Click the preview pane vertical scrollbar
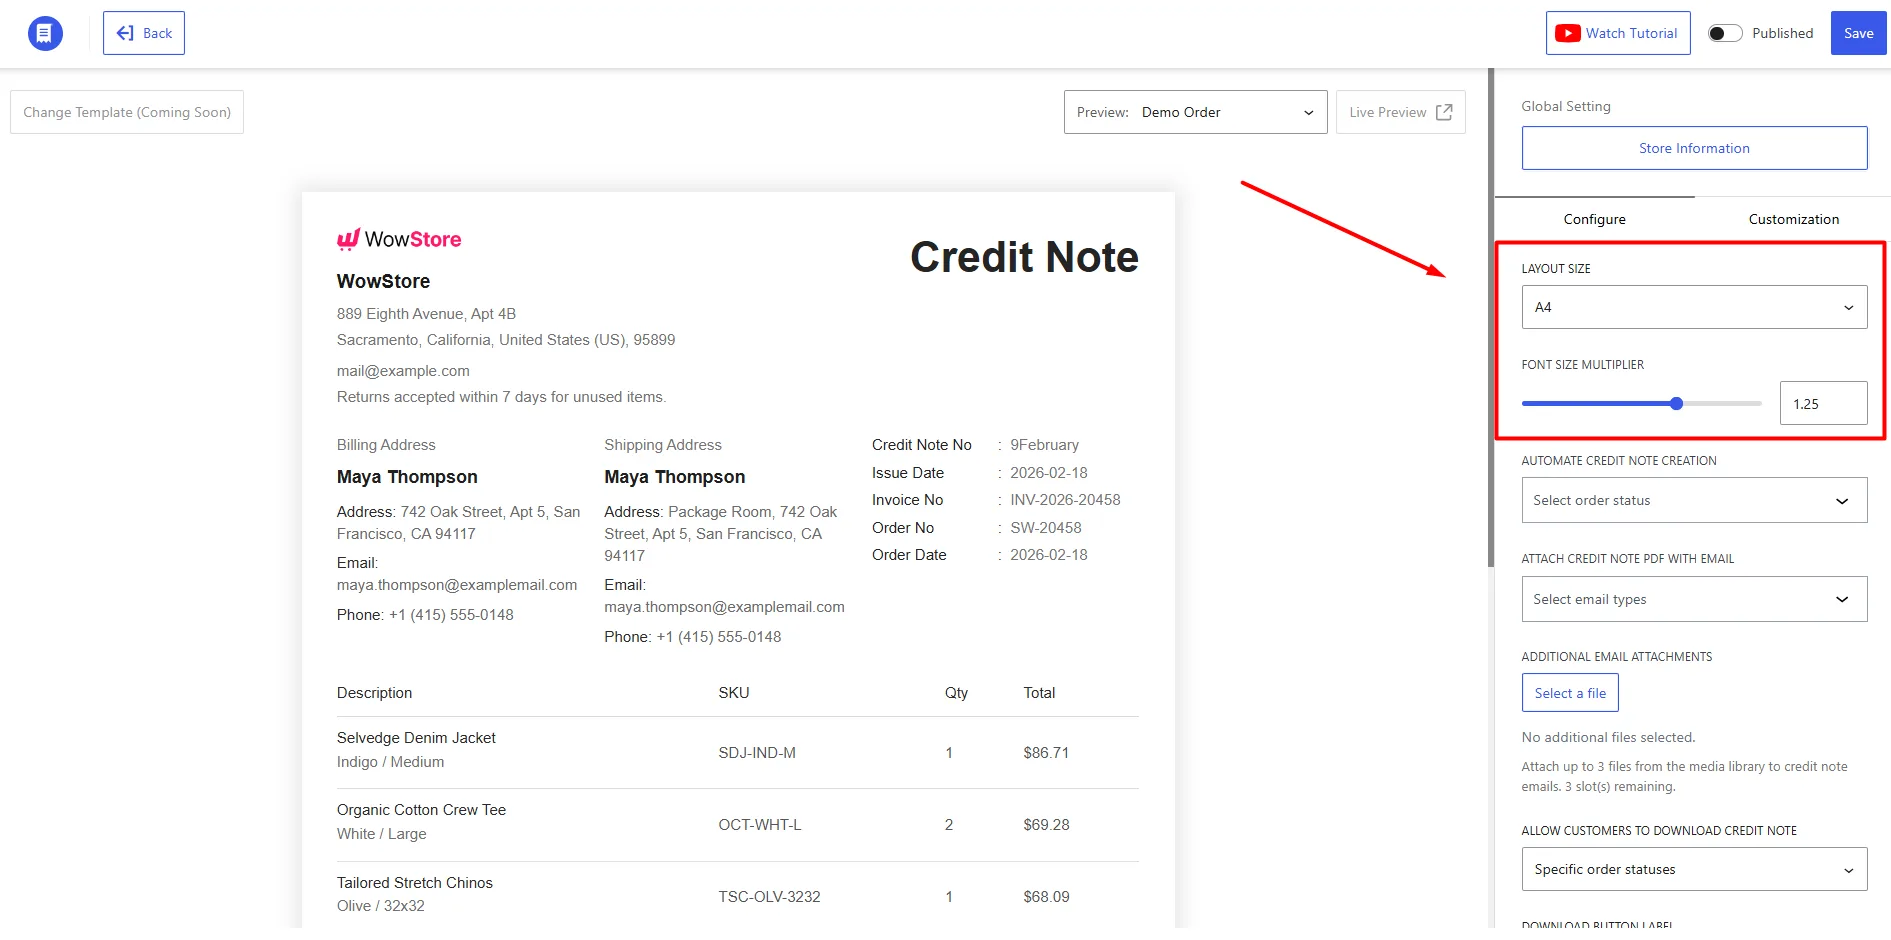1891x940 pixels. click(1490, 318)
